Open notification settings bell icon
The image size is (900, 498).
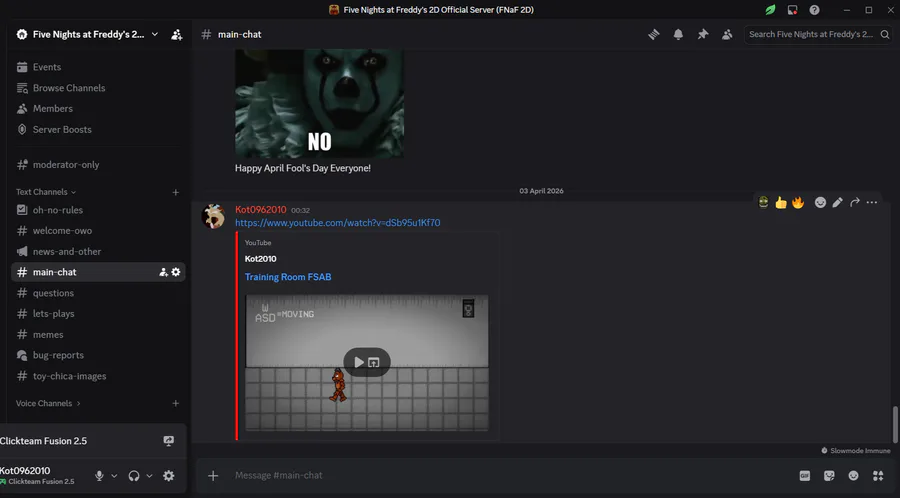click(x=678, y=34)
